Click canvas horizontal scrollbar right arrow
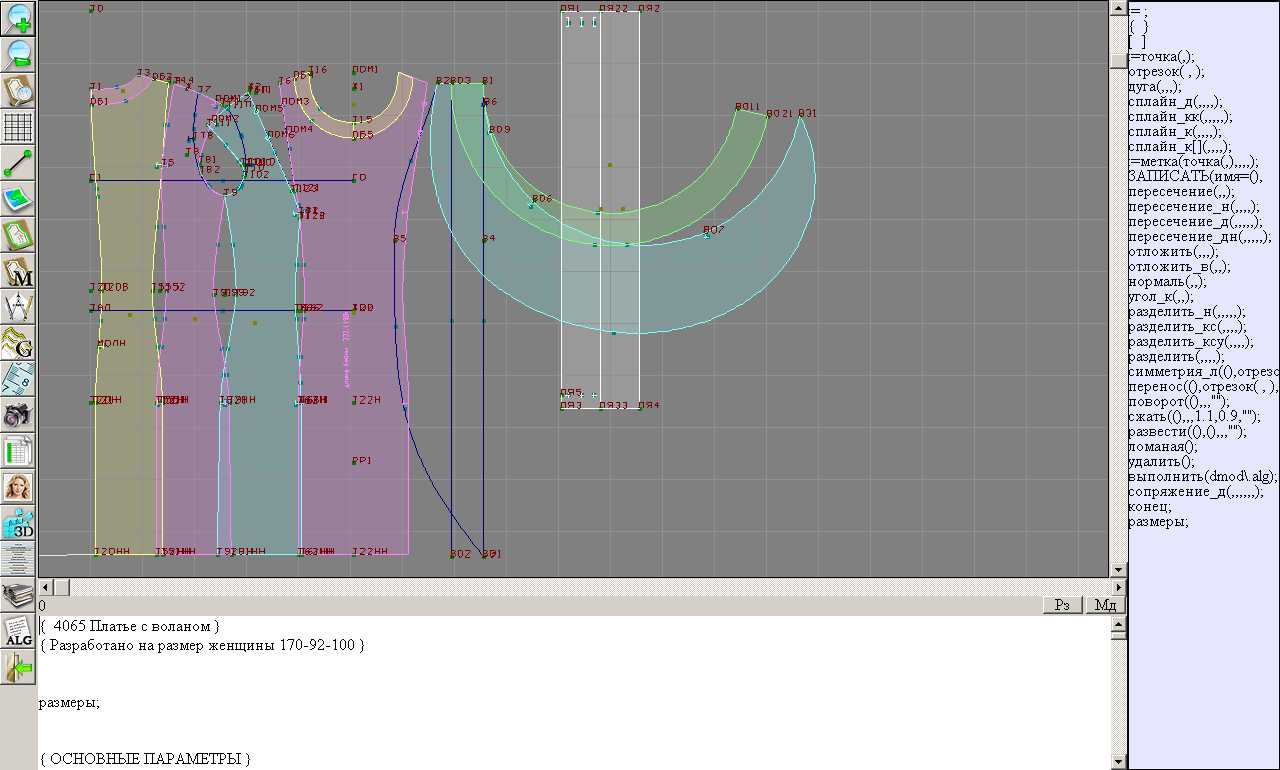The height and width of the screenshot is (770, 1280). (x=1119, y=587)
